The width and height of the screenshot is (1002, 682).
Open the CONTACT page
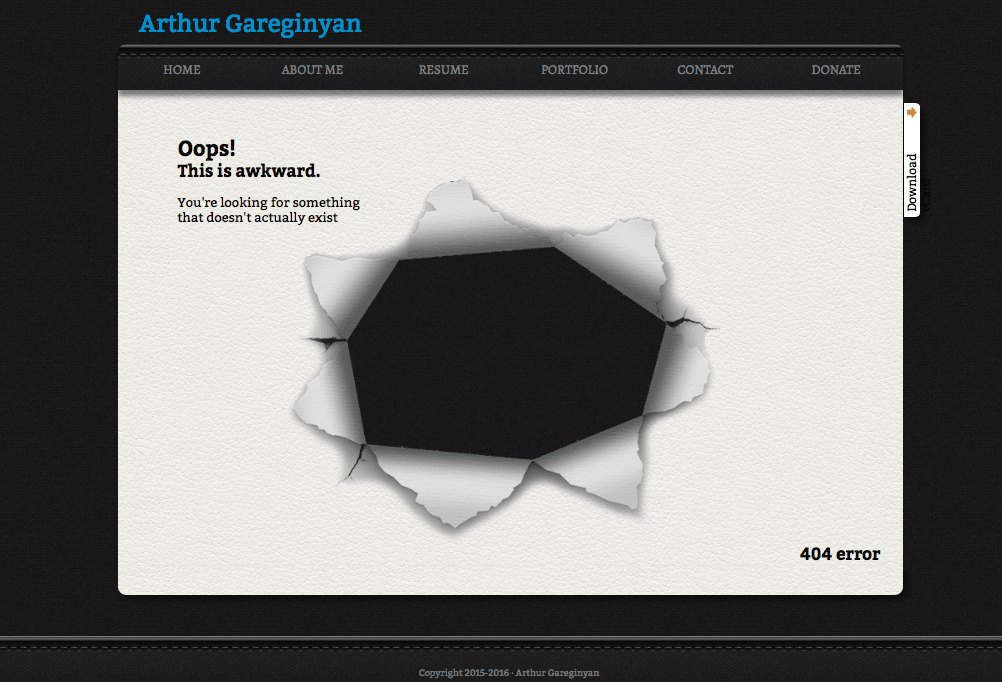point(705,70)
